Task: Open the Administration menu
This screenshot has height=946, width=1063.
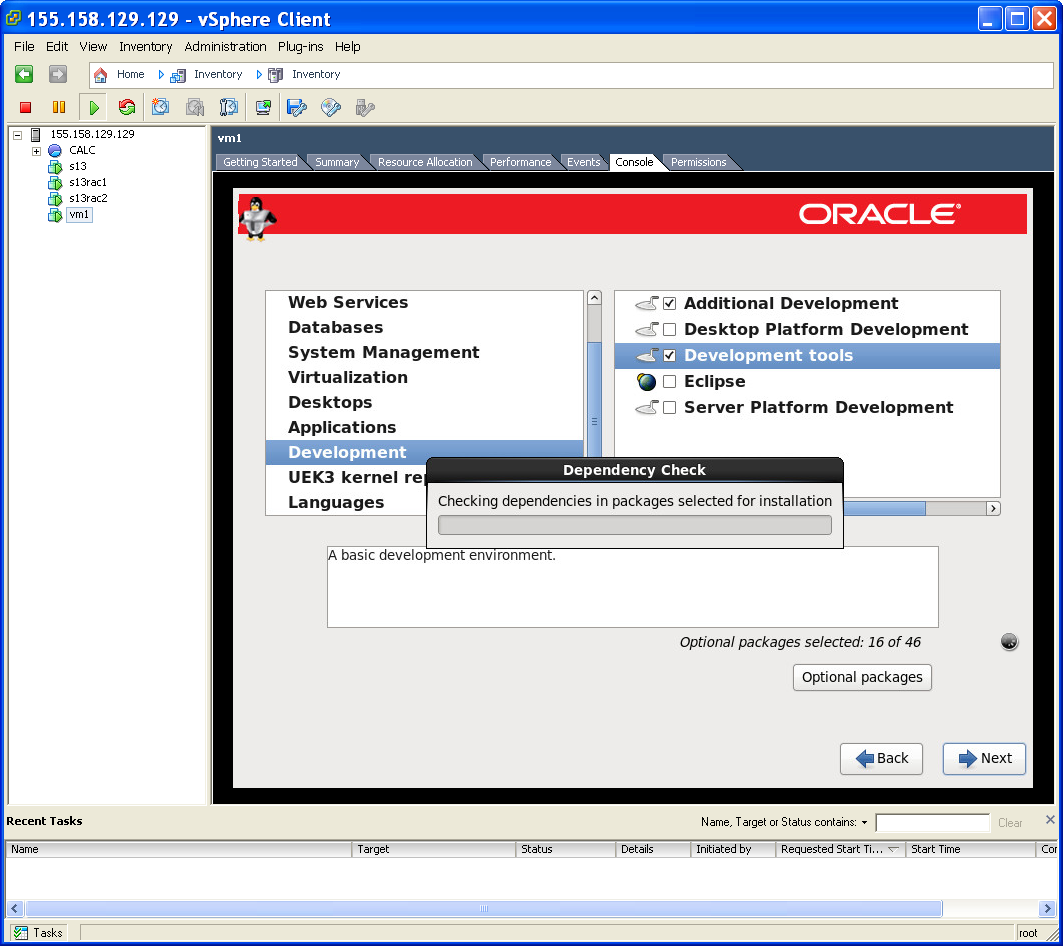Action: (225, 47)
